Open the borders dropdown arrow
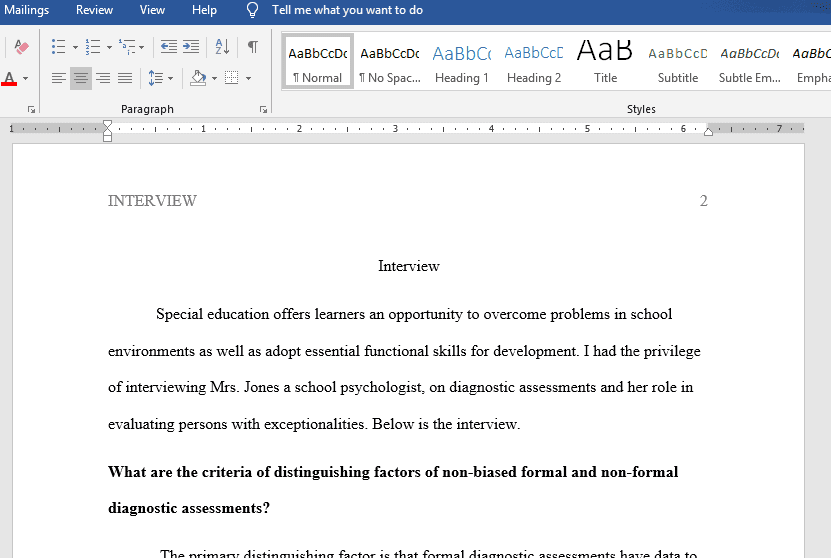831x558 pixels. click(248, 78)
